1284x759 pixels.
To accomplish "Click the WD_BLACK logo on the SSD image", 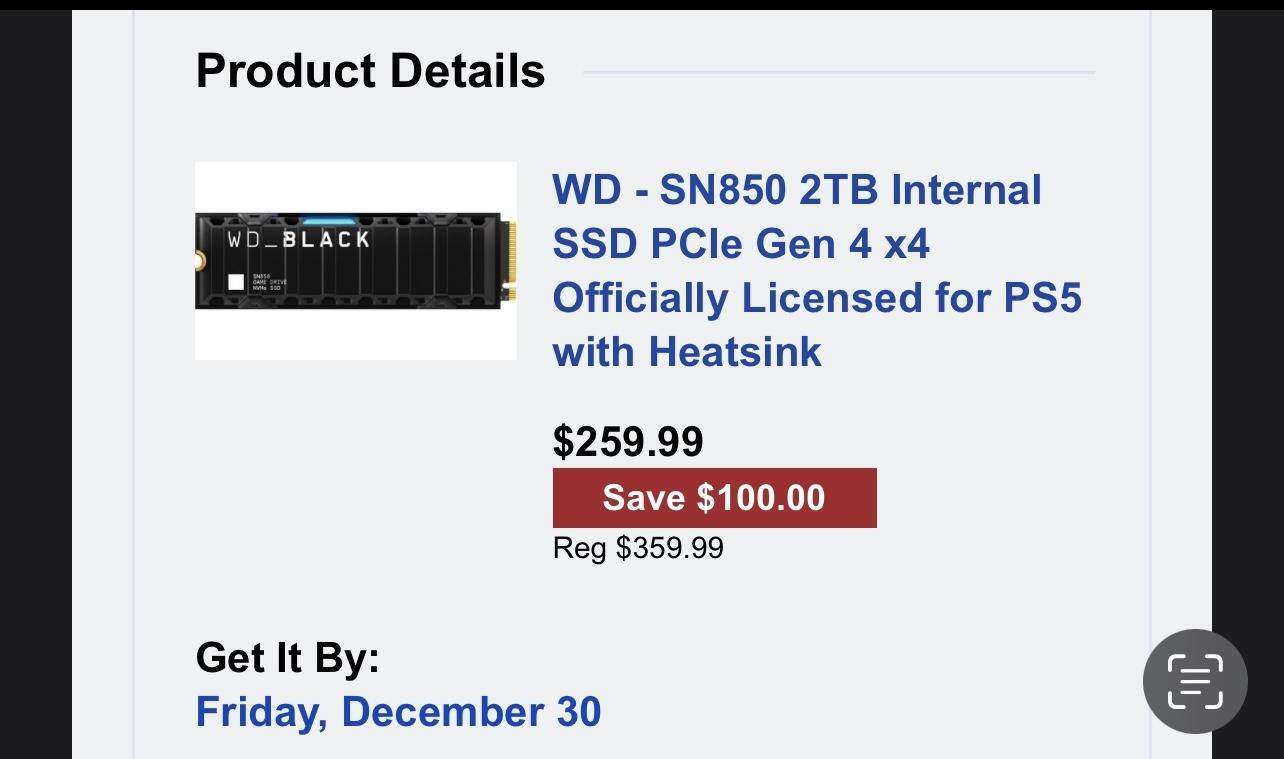I will (x=298, y=240).
